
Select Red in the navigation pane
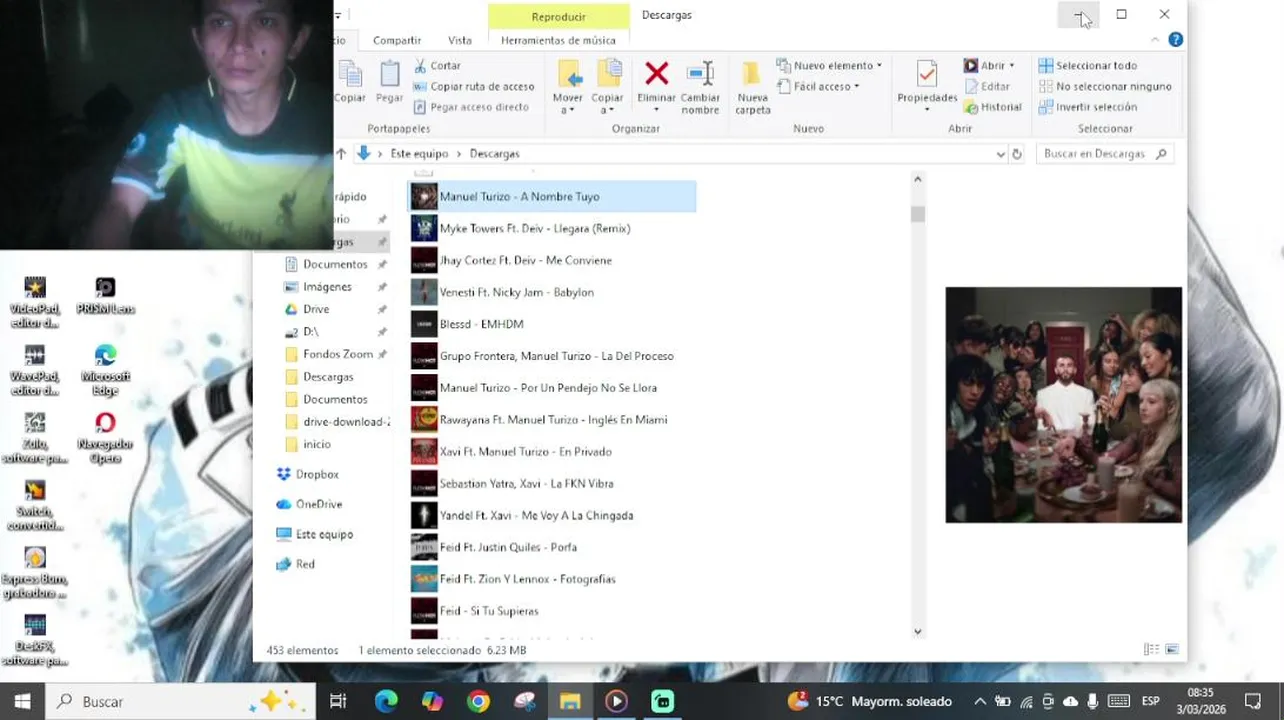[305, 564]
